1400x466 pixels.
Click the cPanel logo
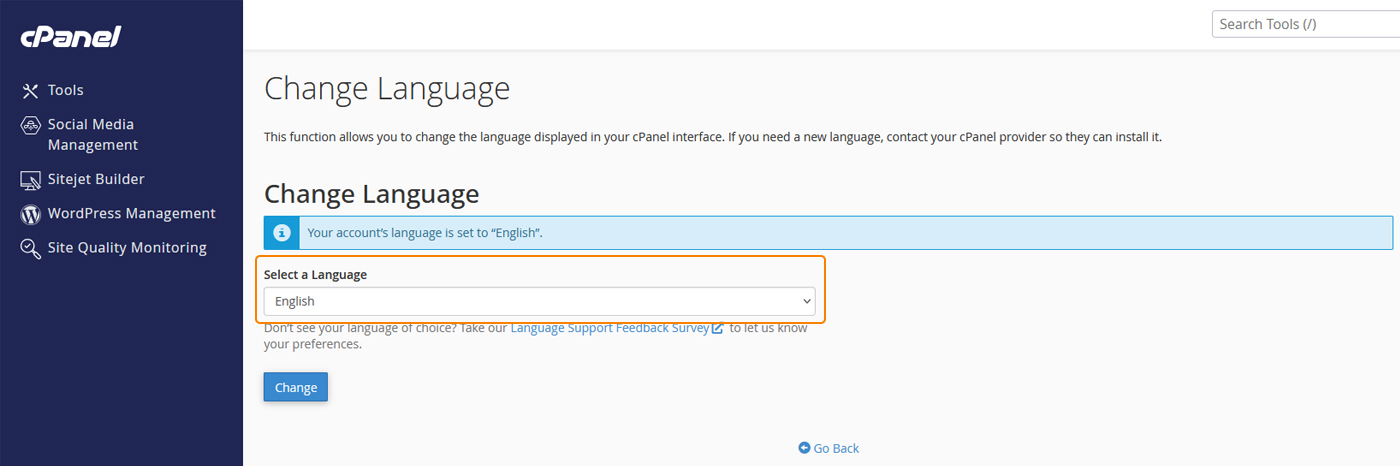point(71,37)
